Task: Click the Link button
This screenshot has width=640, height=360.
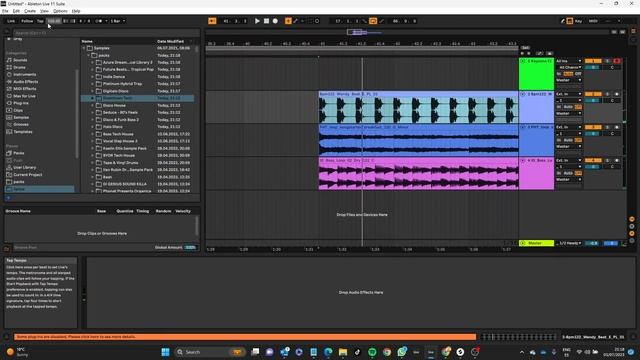Action: pos(11,21)
